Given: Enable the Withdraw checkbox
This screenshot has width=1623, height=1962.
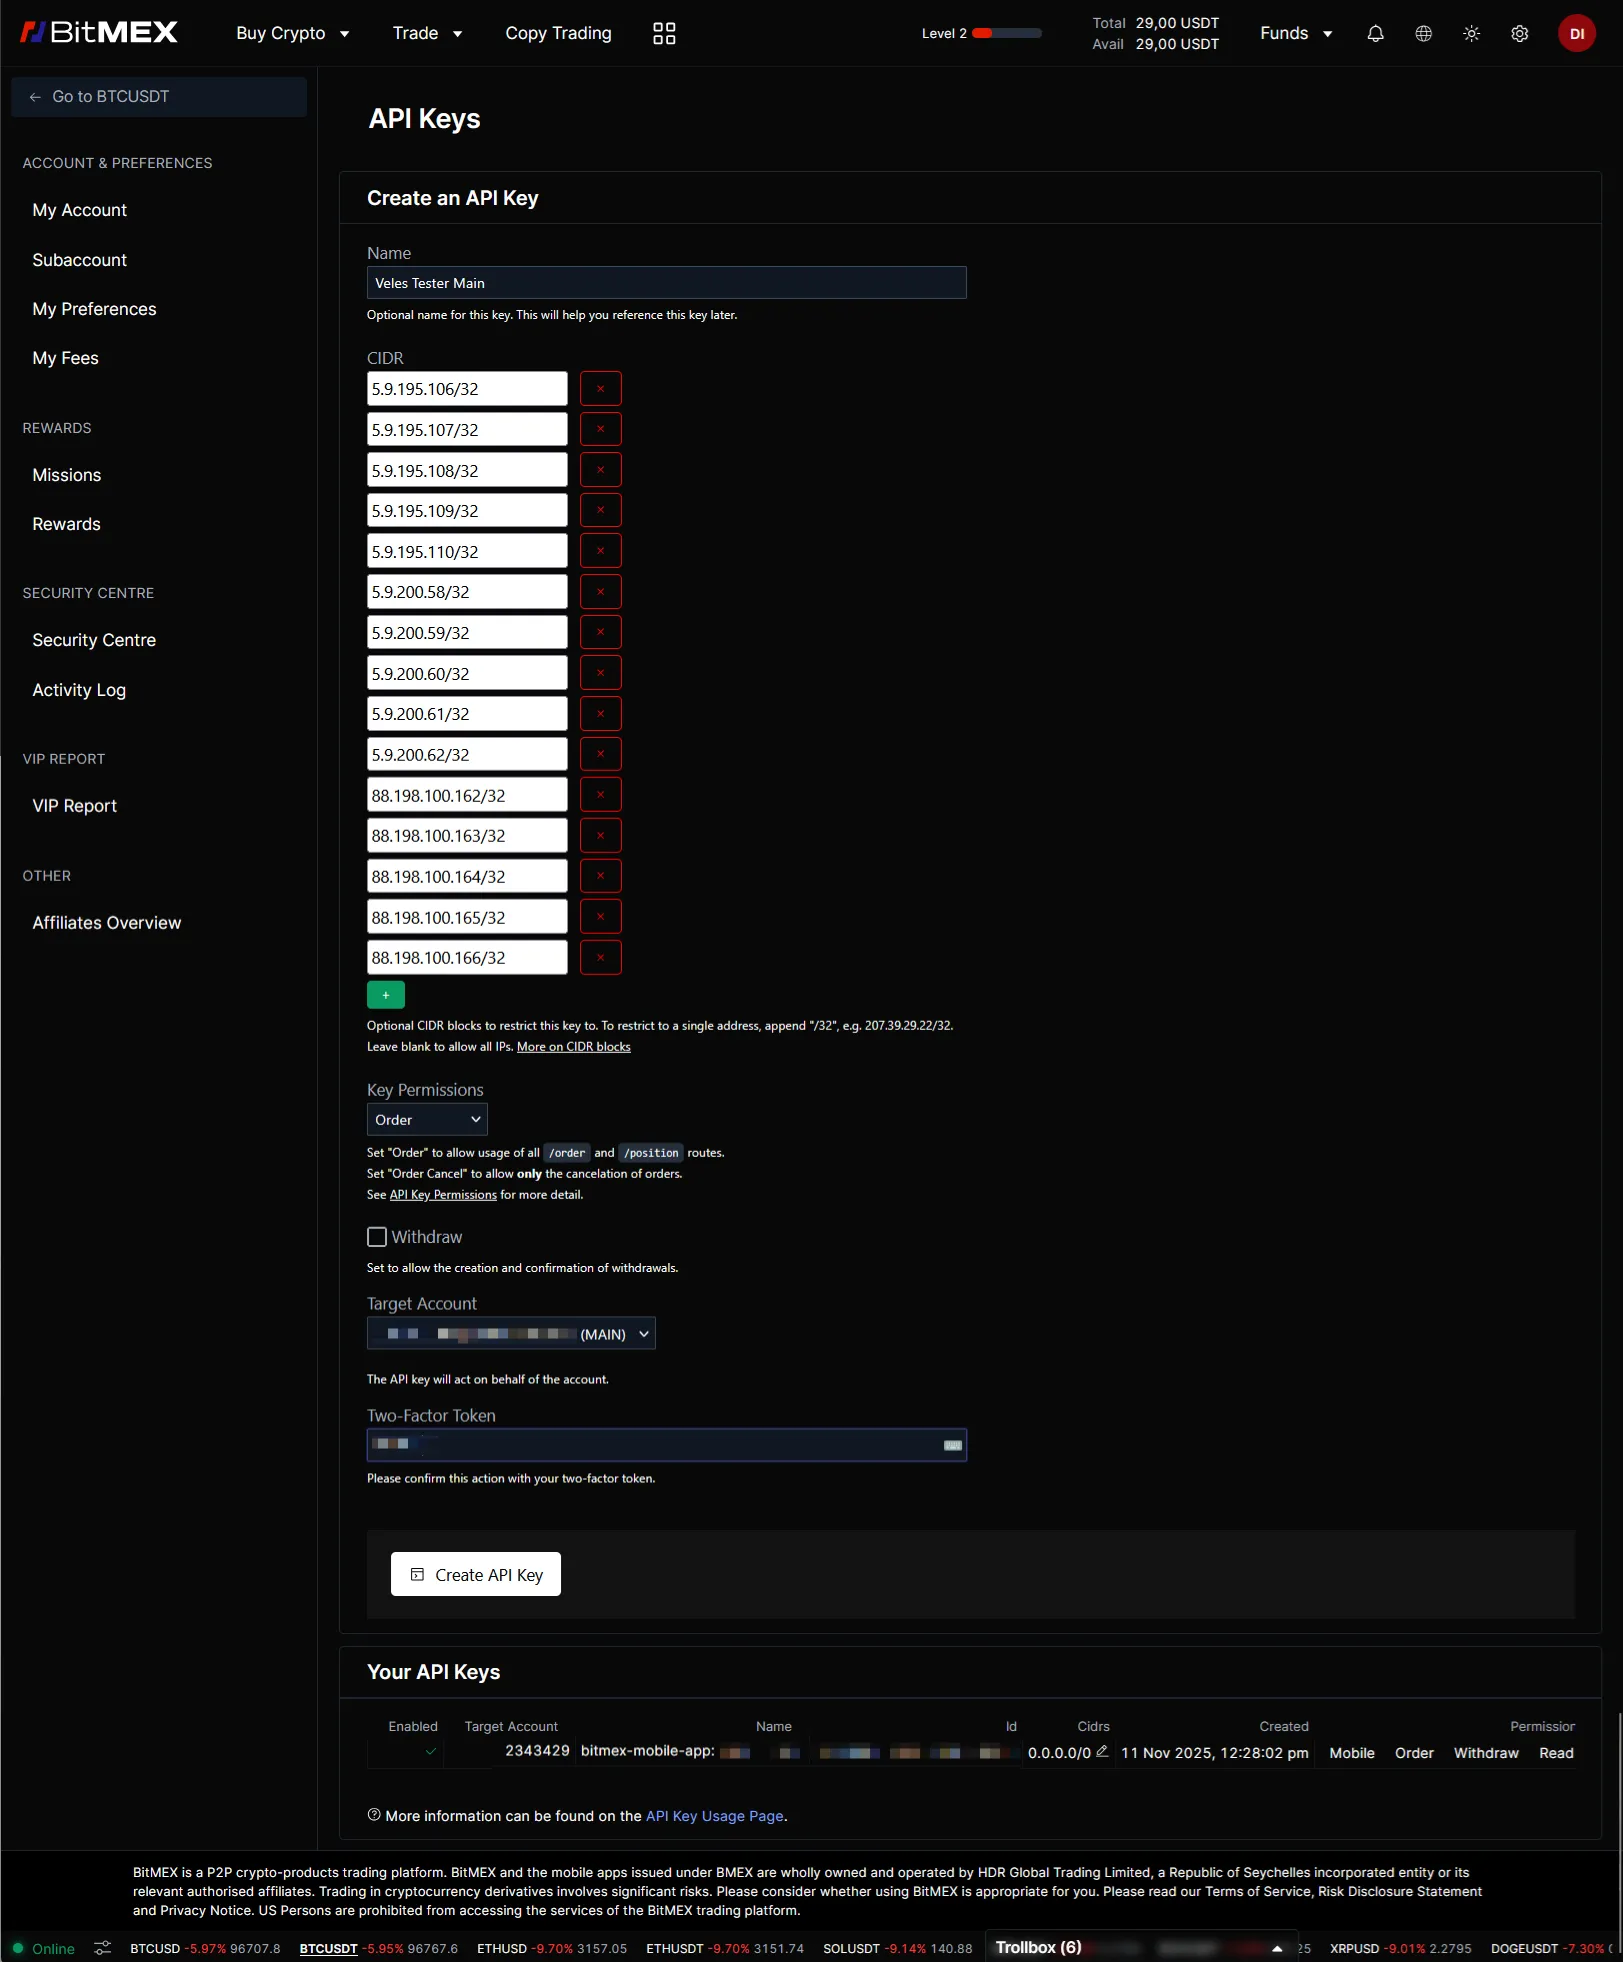Looking at the screenshot, I should coord(376,1237).
